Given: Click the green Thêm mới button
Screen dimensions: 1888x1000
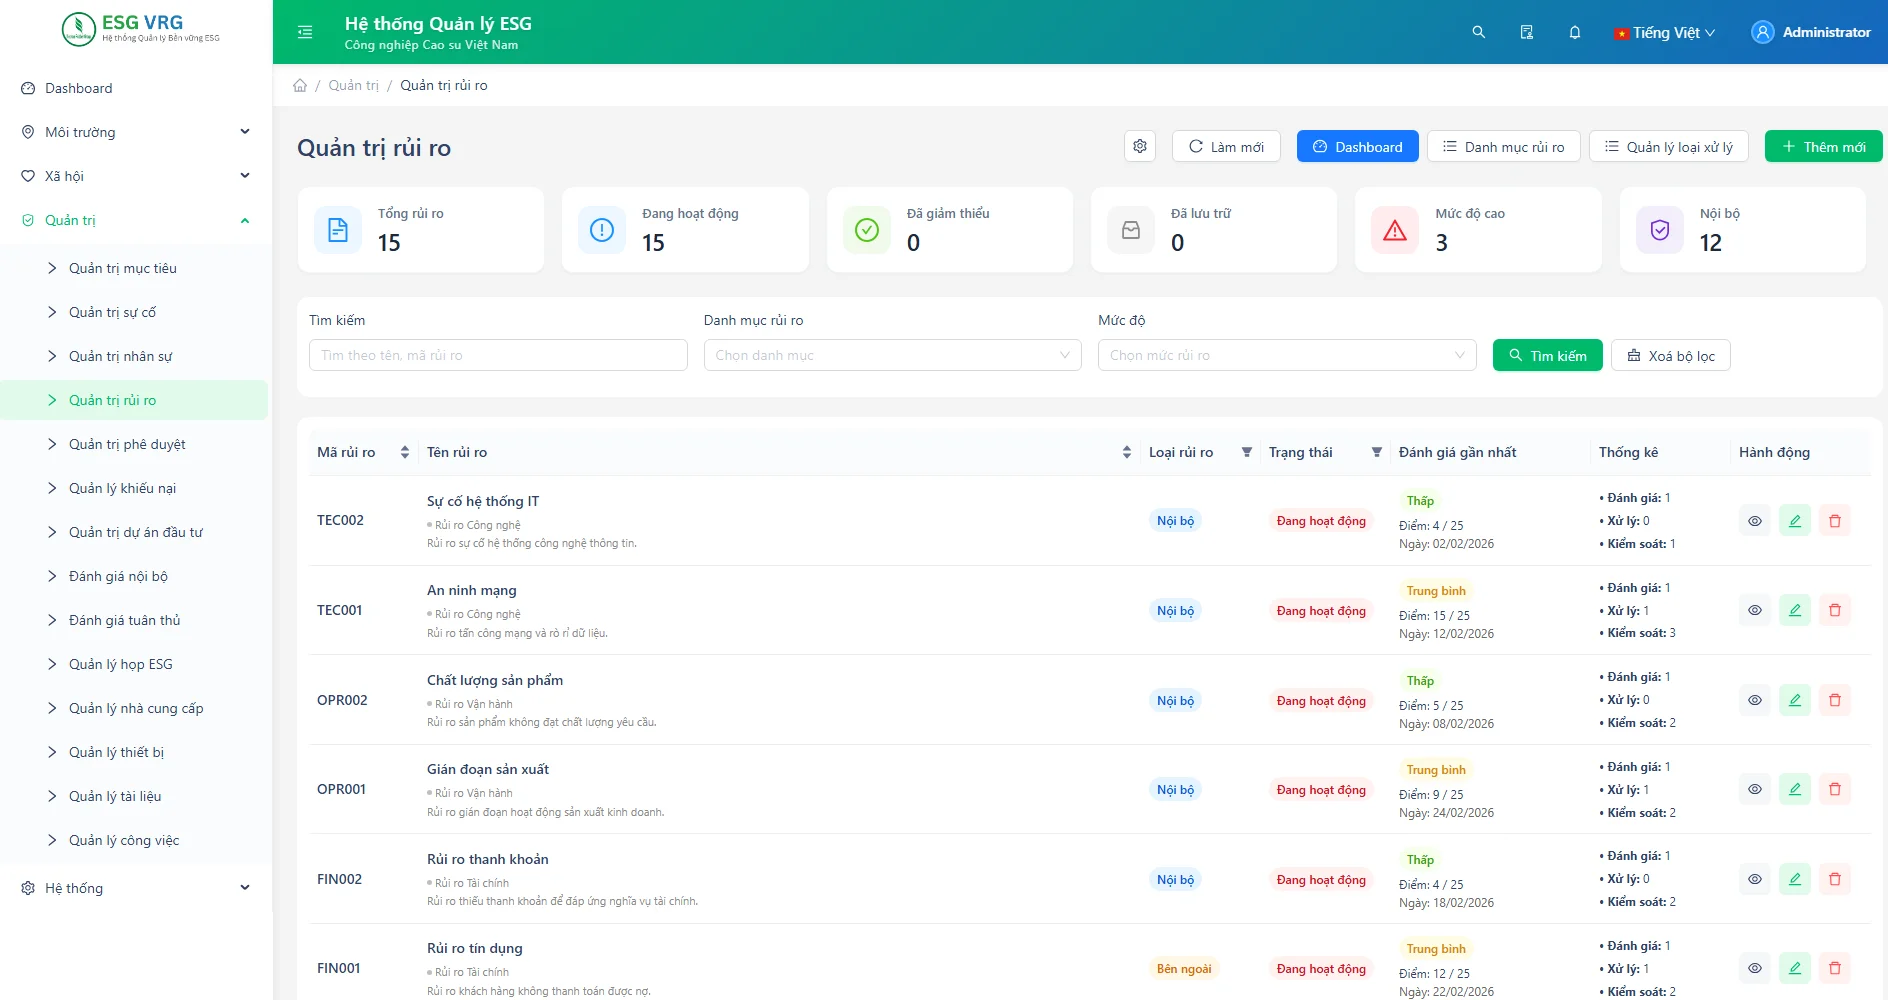Looking at the screenshot, I should (x=1823, y=147).
